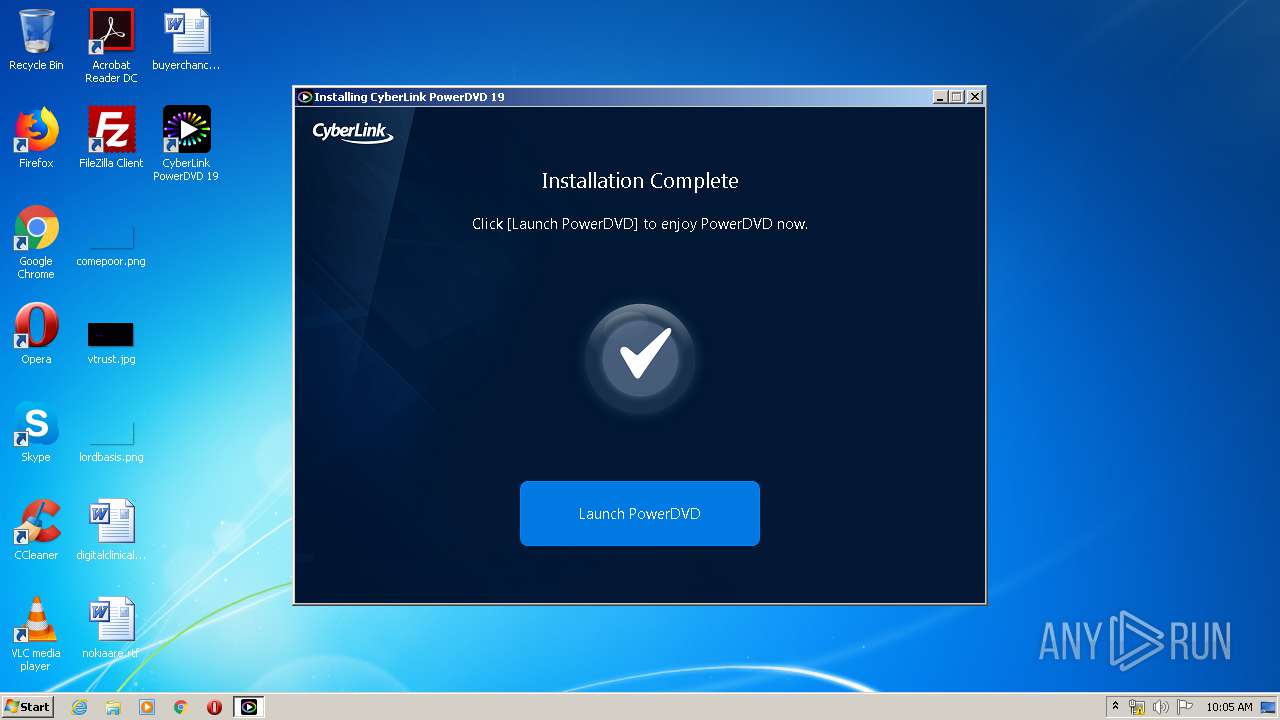The width and height of the screenshot is (1280, 720).
Task: Select the FileZilla Client desktop shortcut
Action: click(x=111, y=138)
